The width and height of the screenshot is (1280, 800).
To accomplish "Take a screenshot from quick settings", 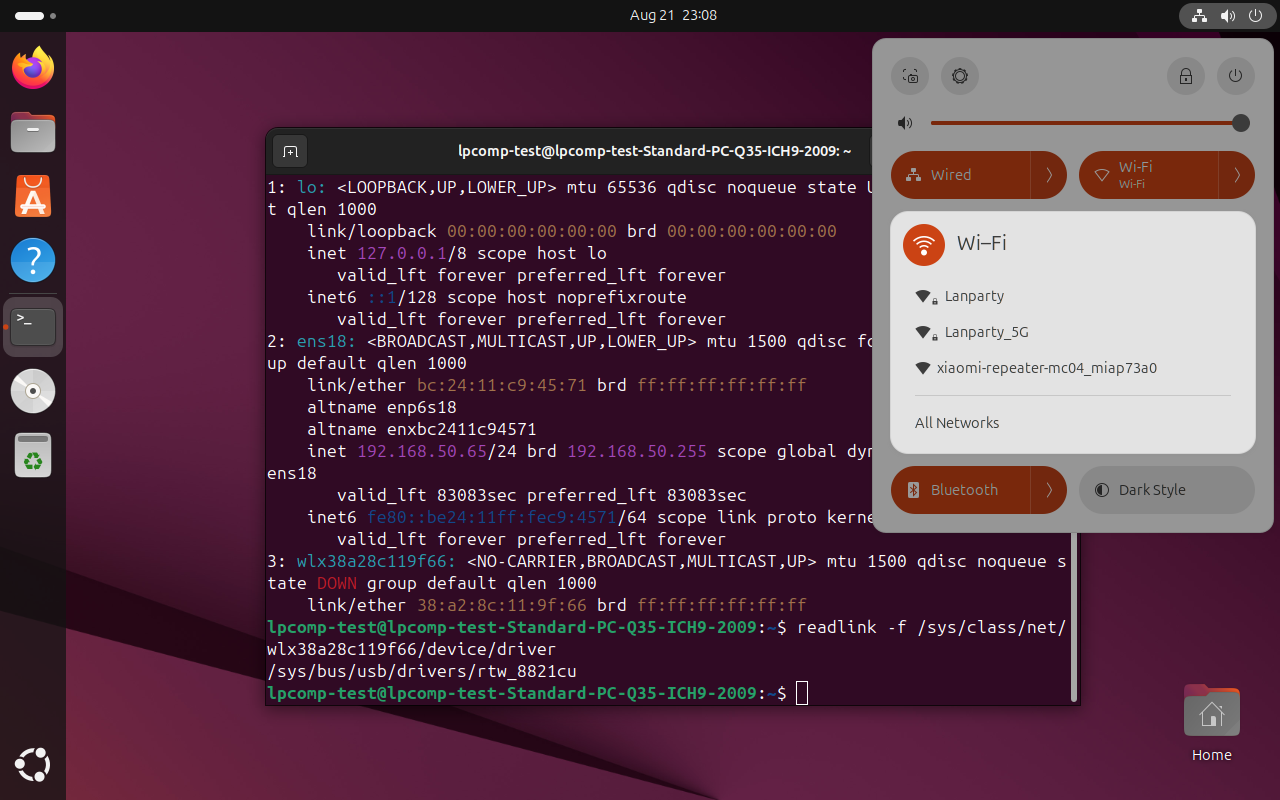I will coord(910,76).
